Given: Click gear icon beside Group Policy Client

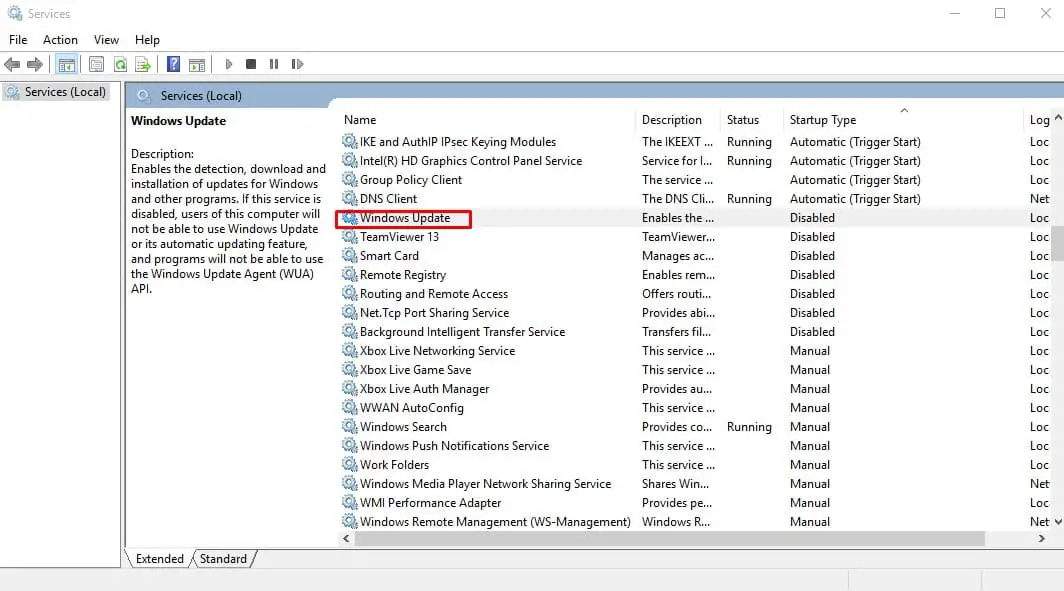Looking at the screenshot, I should (349, 179).
